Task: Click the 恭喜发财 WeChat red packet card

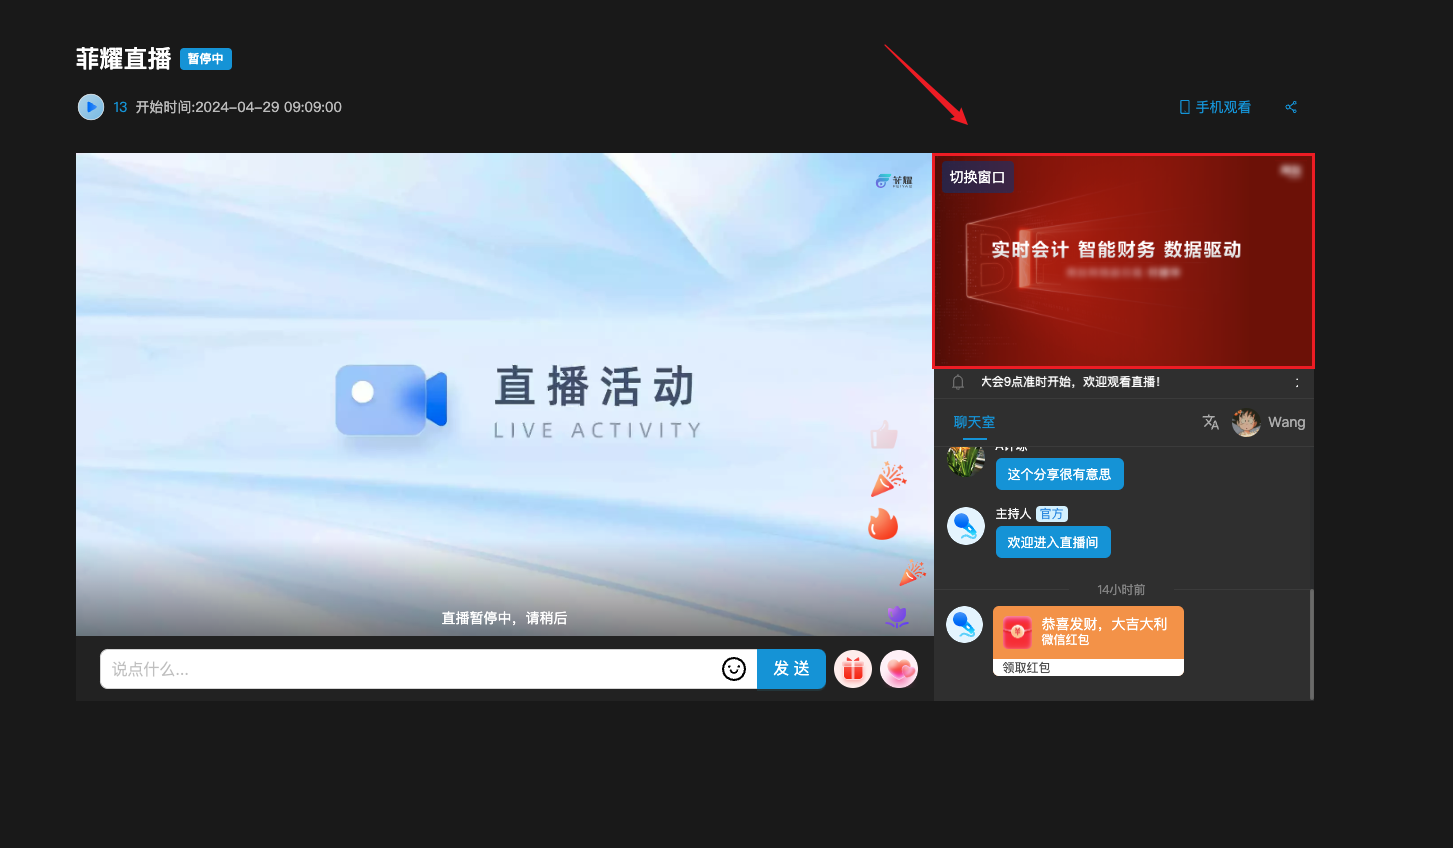Action: [1088, 631]
